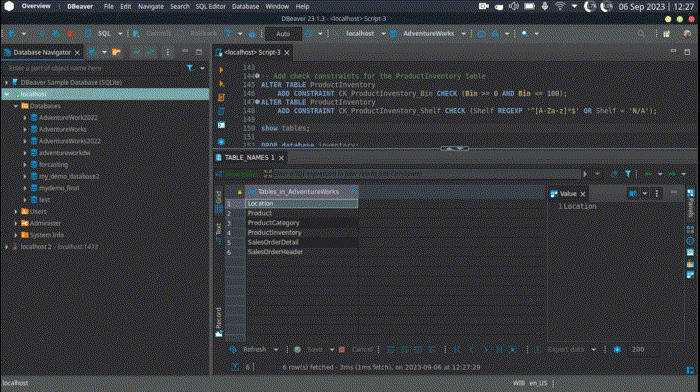Click the result filter funnel icon

628,174
